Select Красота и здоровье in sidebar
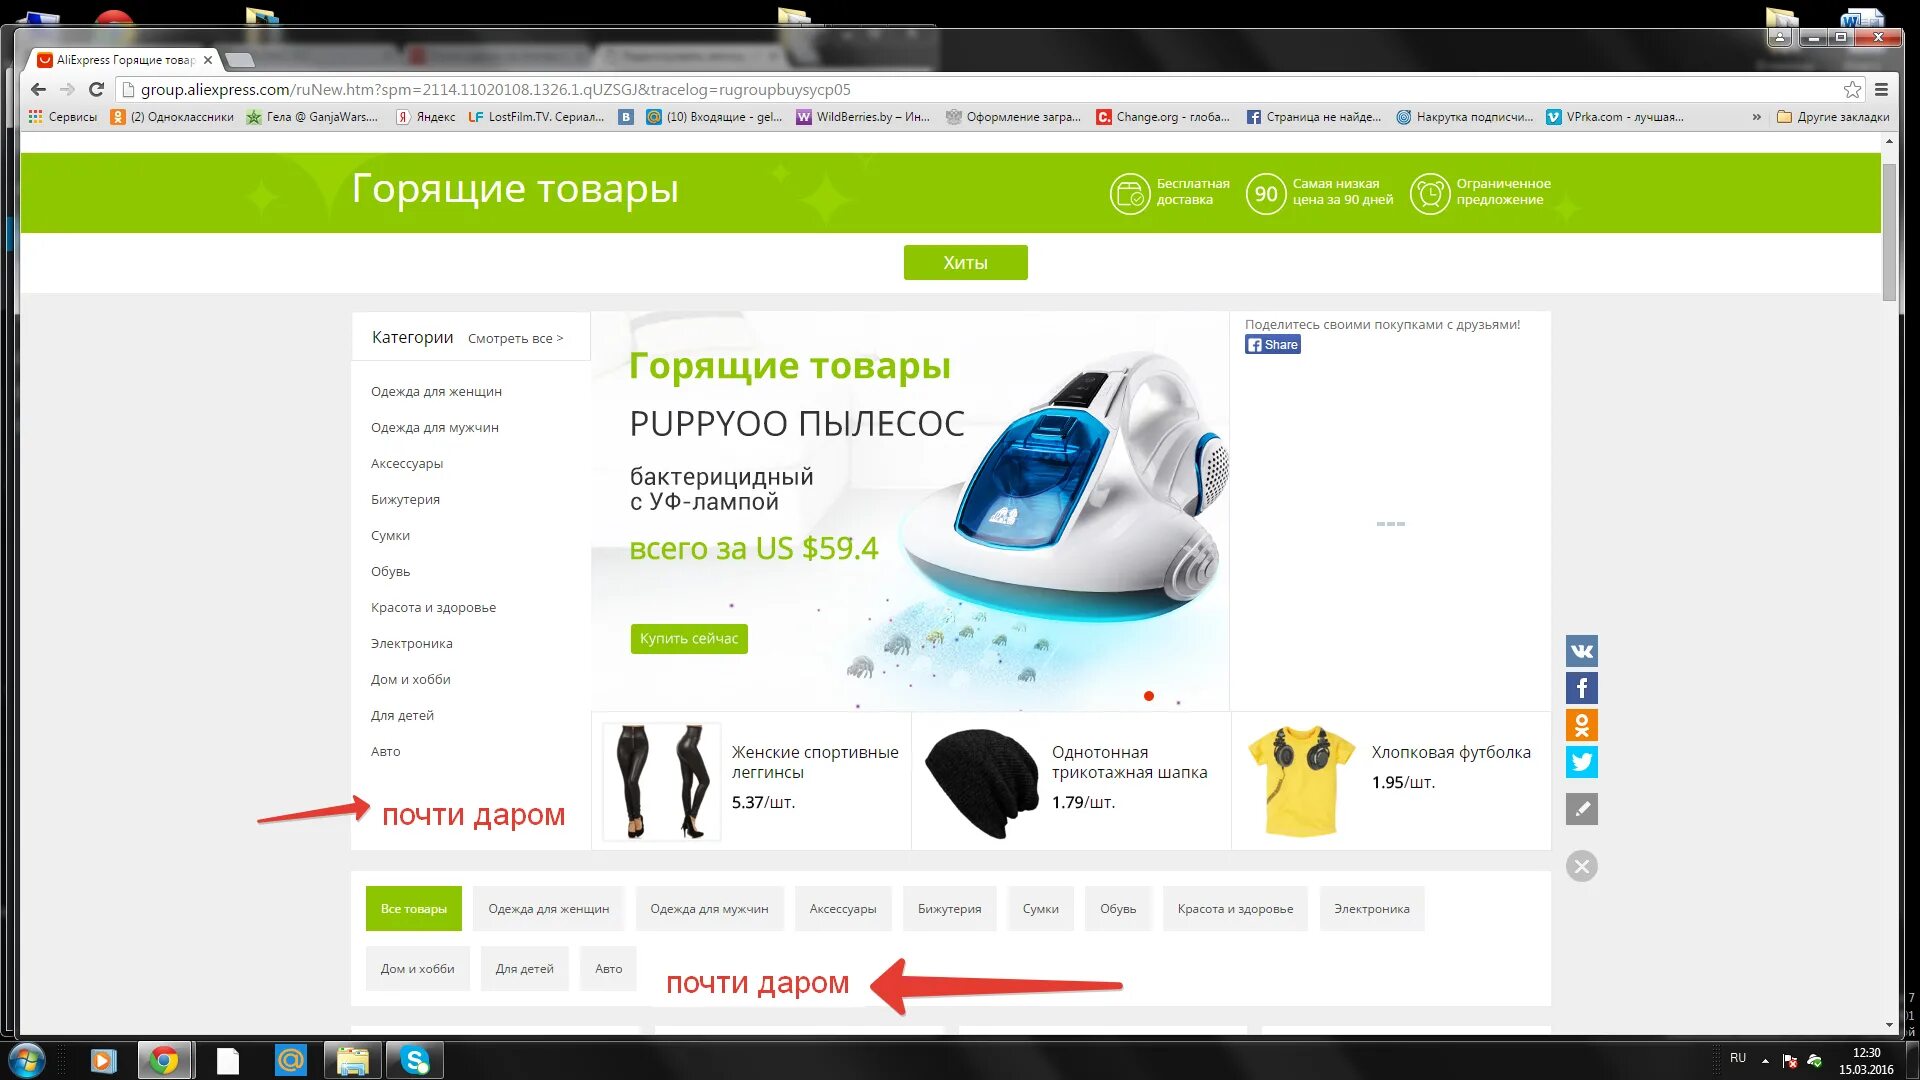Image resolution: width=1920 pixels, height=1080 pixels. click(433, 607)
